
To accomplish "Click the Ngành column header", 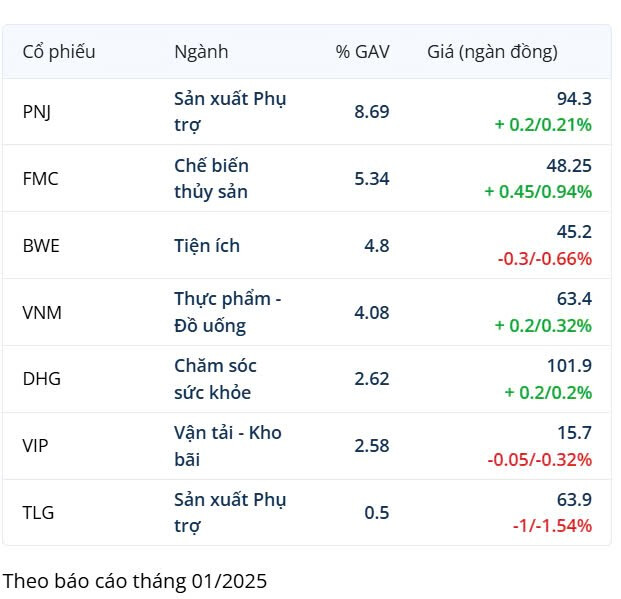I will 201,52.
